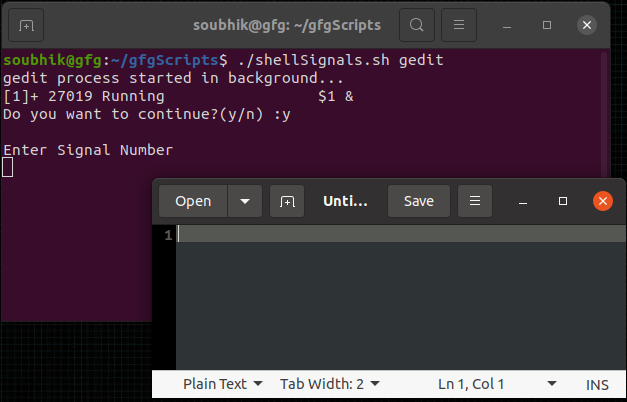The image size is (627, 402).
Task: Click the Untitled document title in gedit header
Action: tap(345, 201)
